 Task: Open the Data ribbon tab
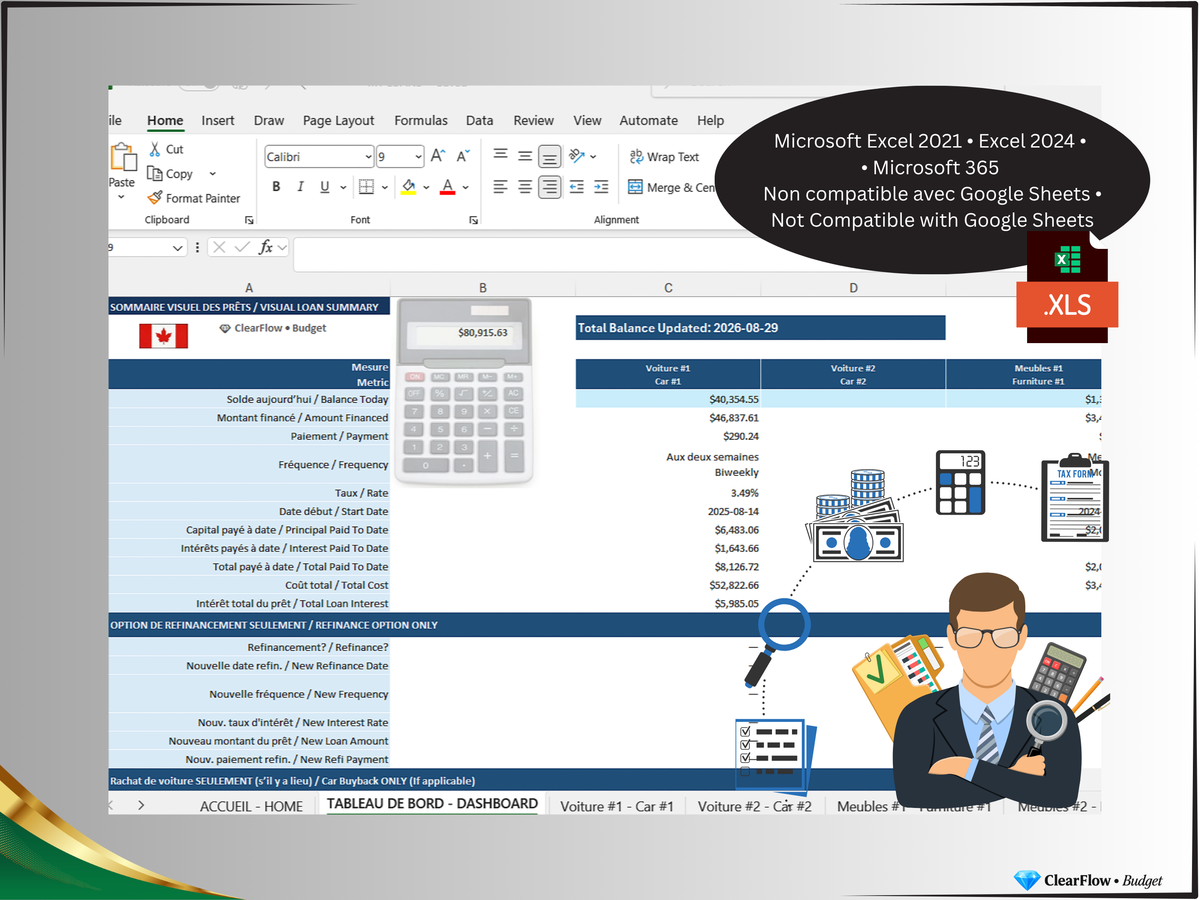480,120
